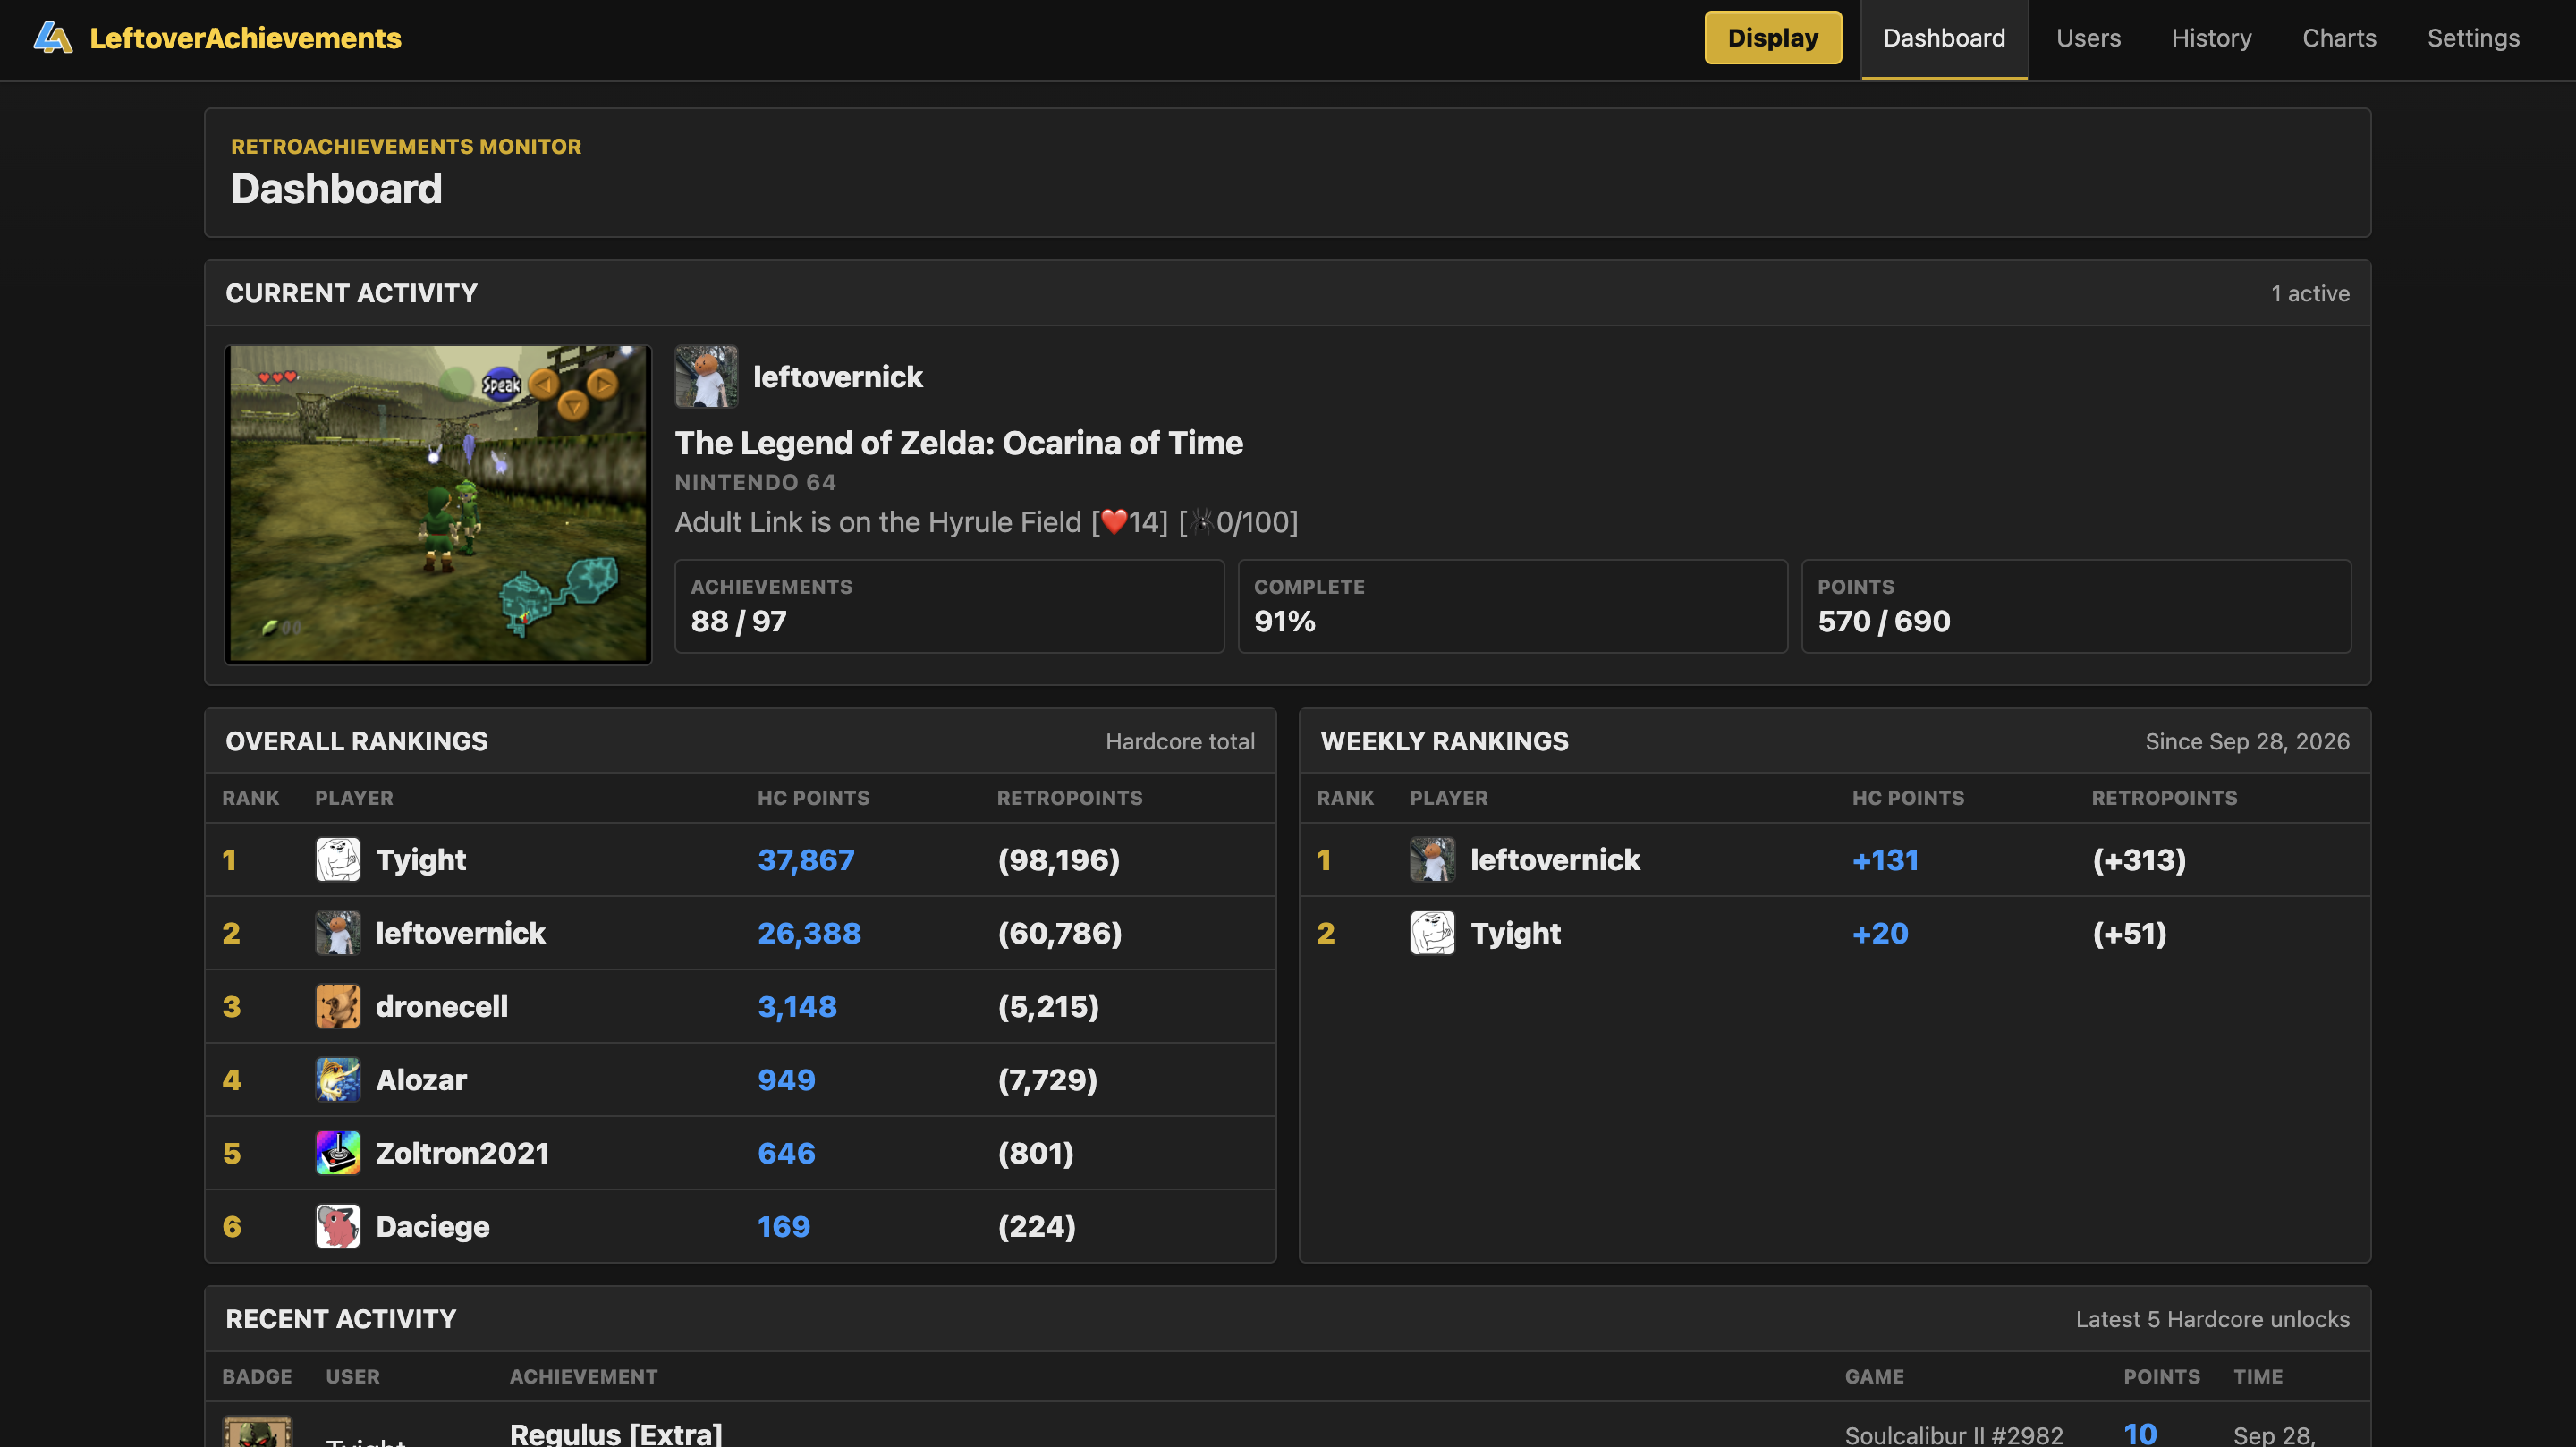Click the 37,867 HC points value
Image resolution: width=2576 pixels, height=1447 pixels.
(x=806, y=860)
